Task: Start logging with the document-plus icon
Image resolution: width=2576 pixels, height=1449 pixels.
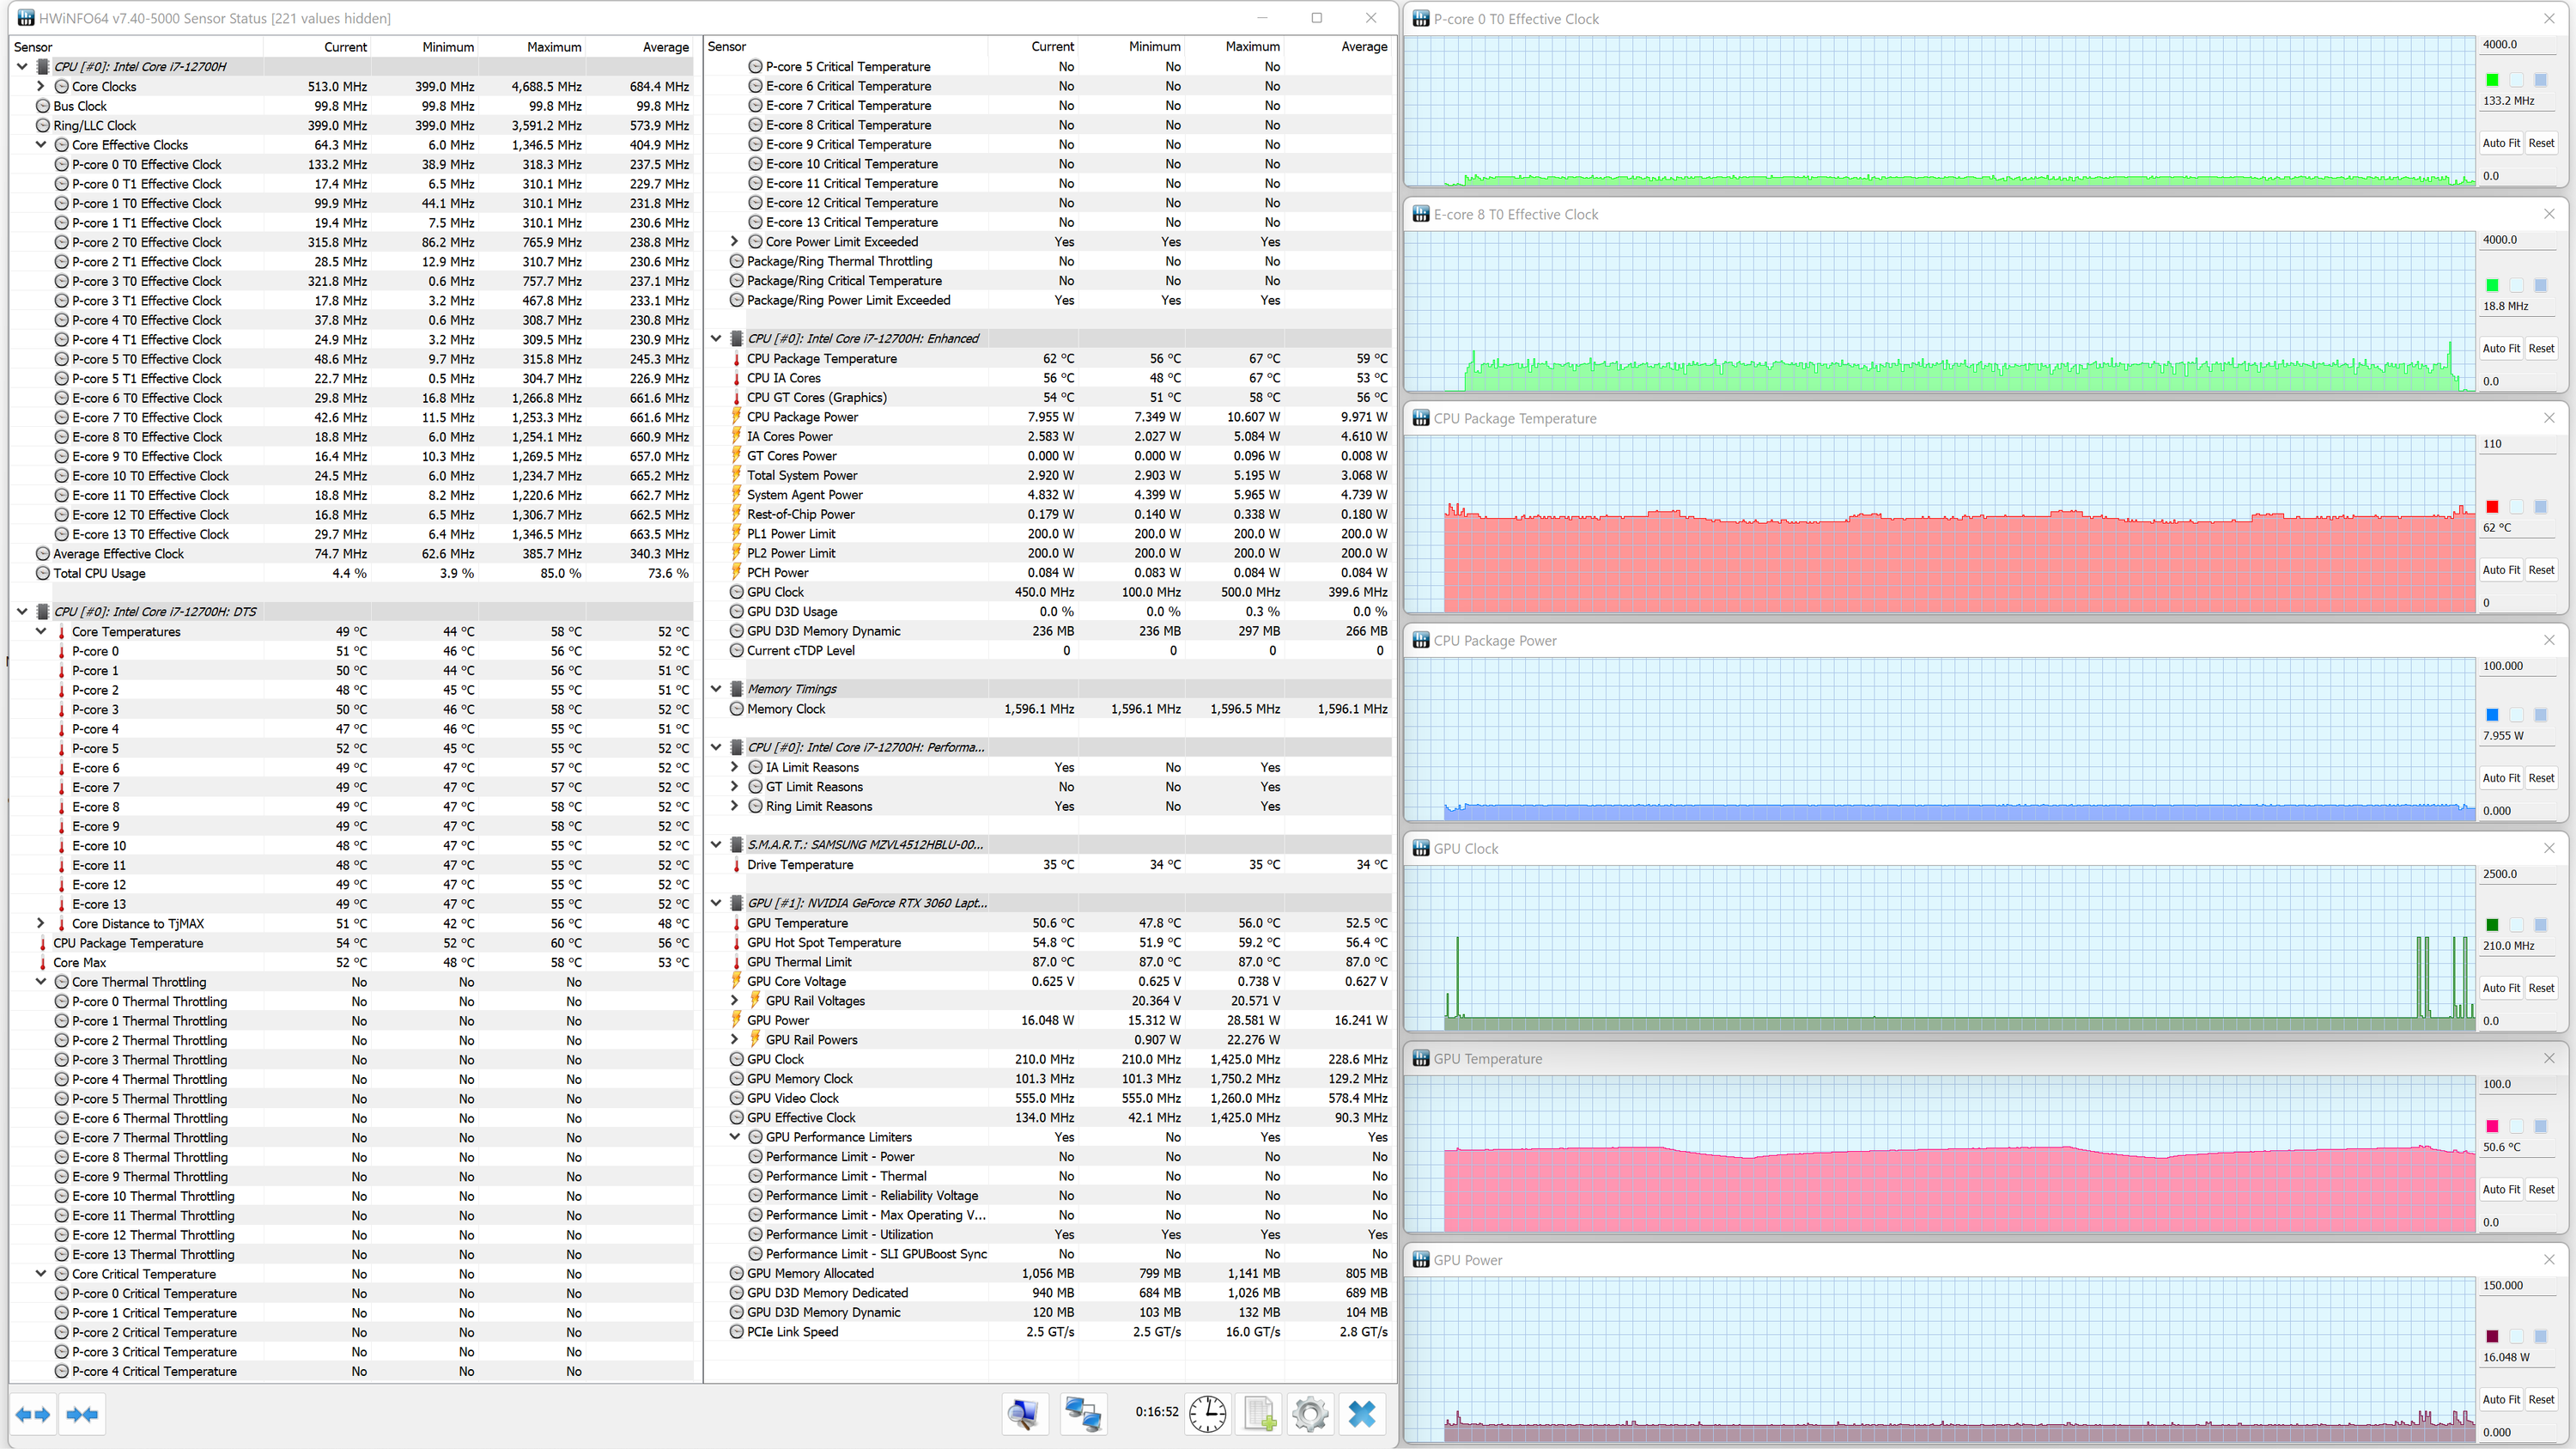Action: pyautogui.click(x=1259, y=1414)
